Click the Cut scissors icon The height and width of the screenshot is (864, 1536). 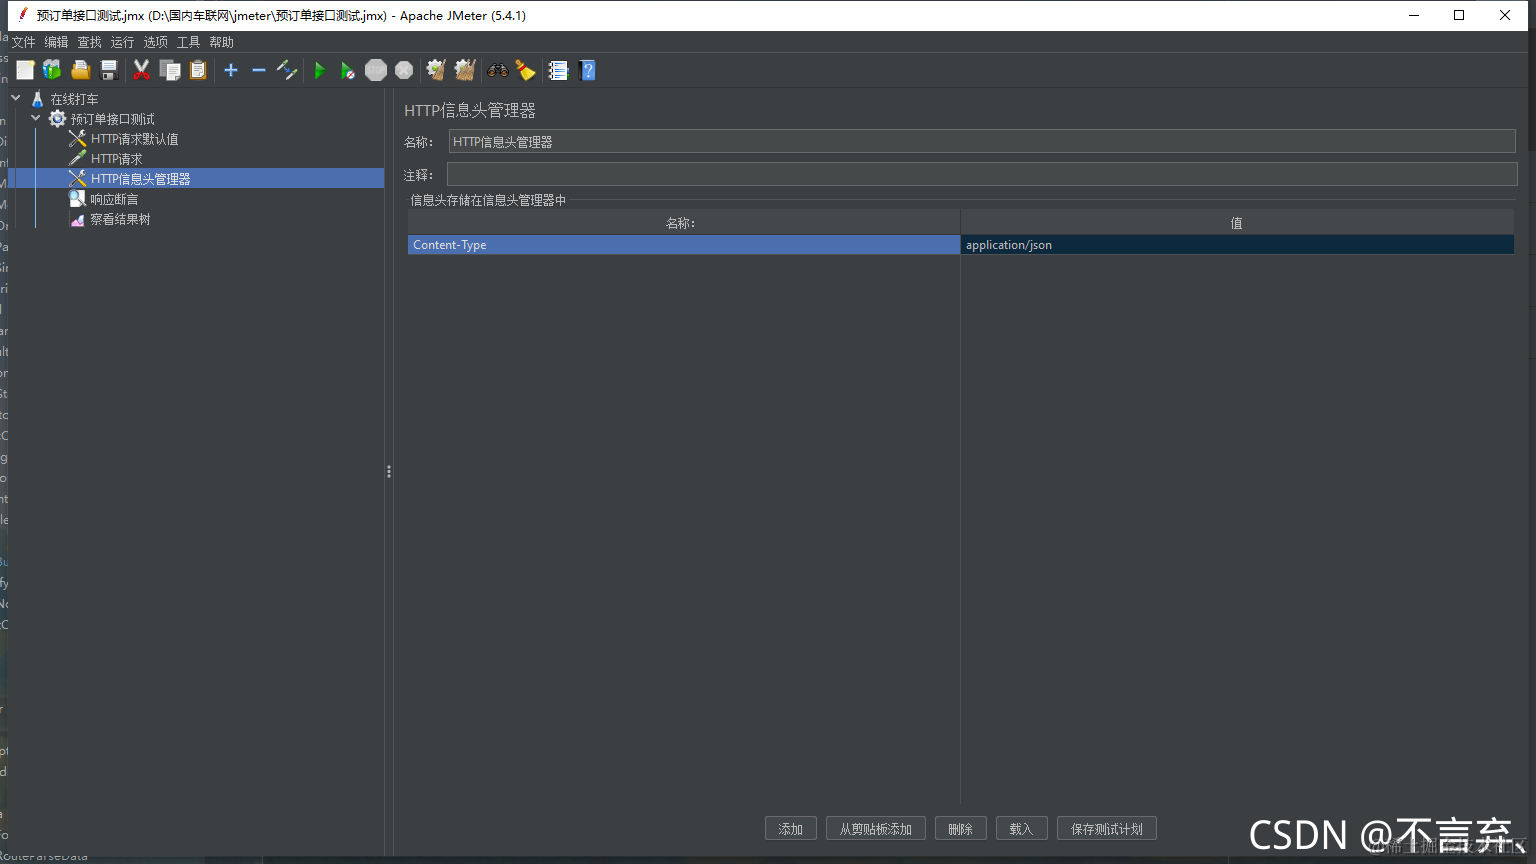141,70
